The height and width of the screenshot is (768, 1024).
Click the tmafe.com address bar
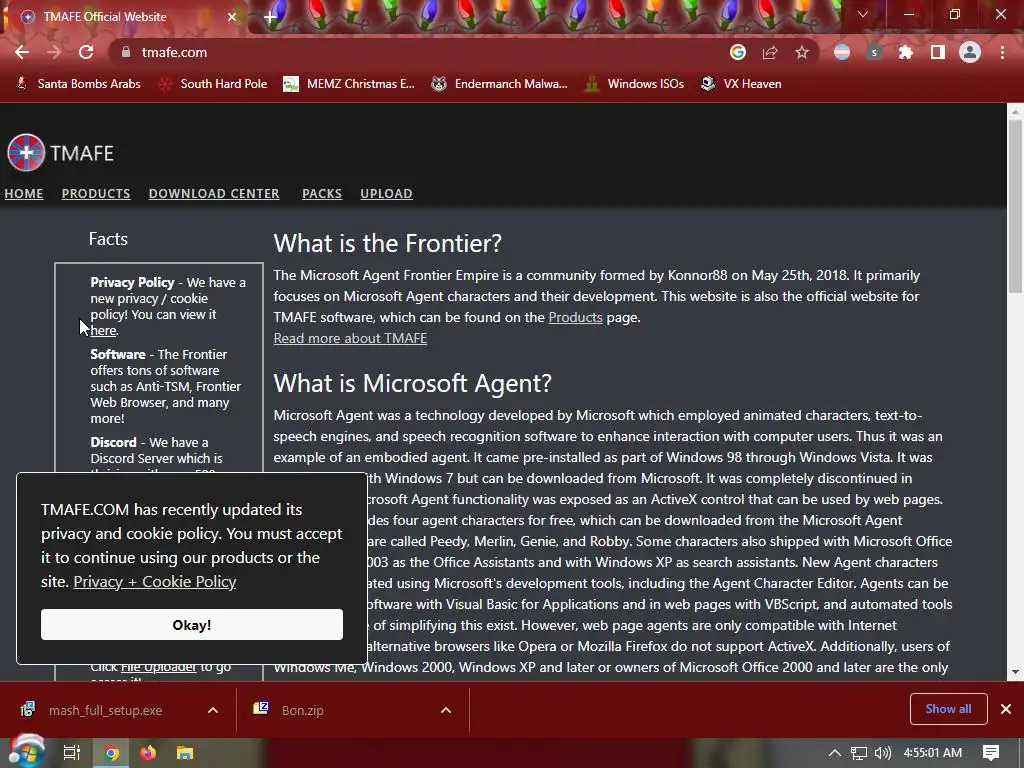418,52
